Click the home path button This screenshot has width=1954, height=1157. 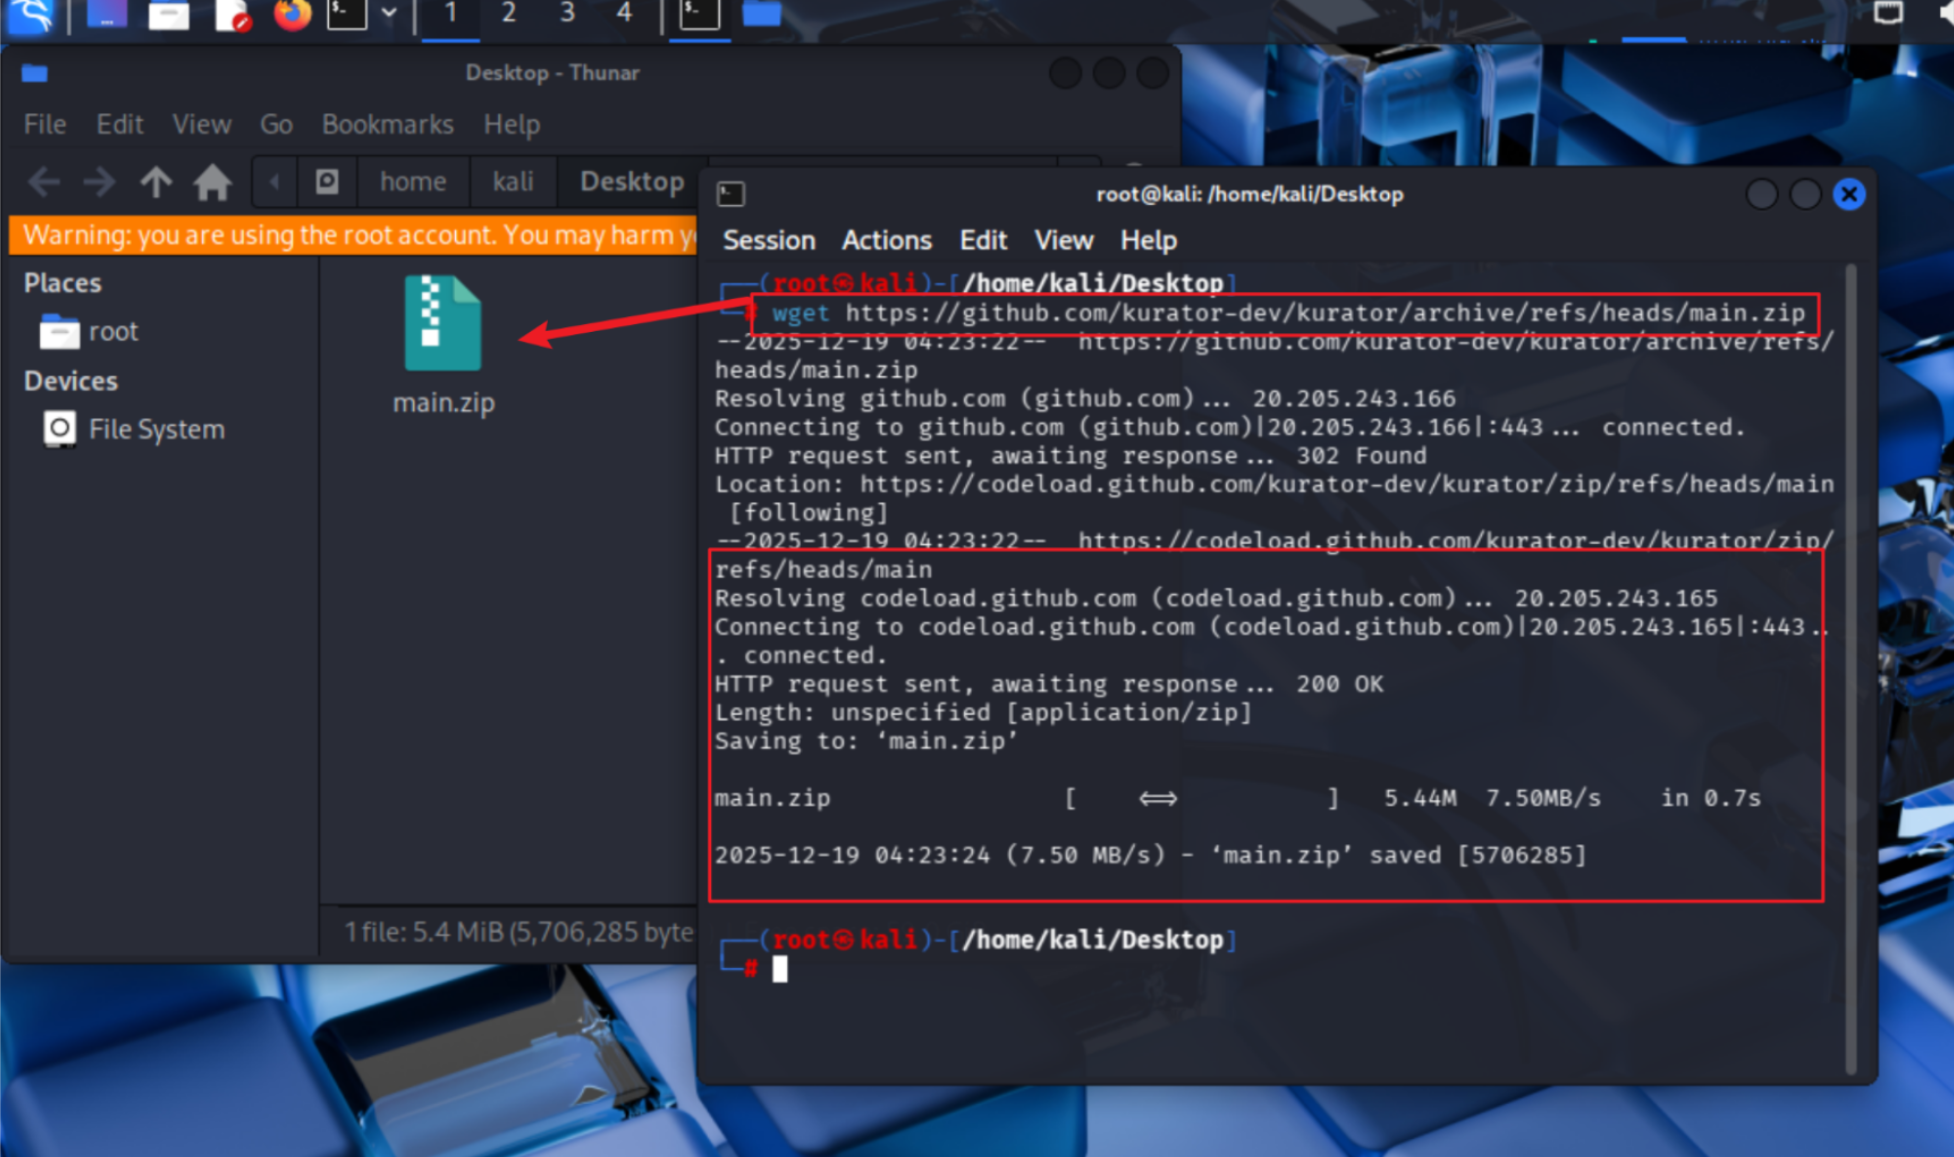point(412,182)
